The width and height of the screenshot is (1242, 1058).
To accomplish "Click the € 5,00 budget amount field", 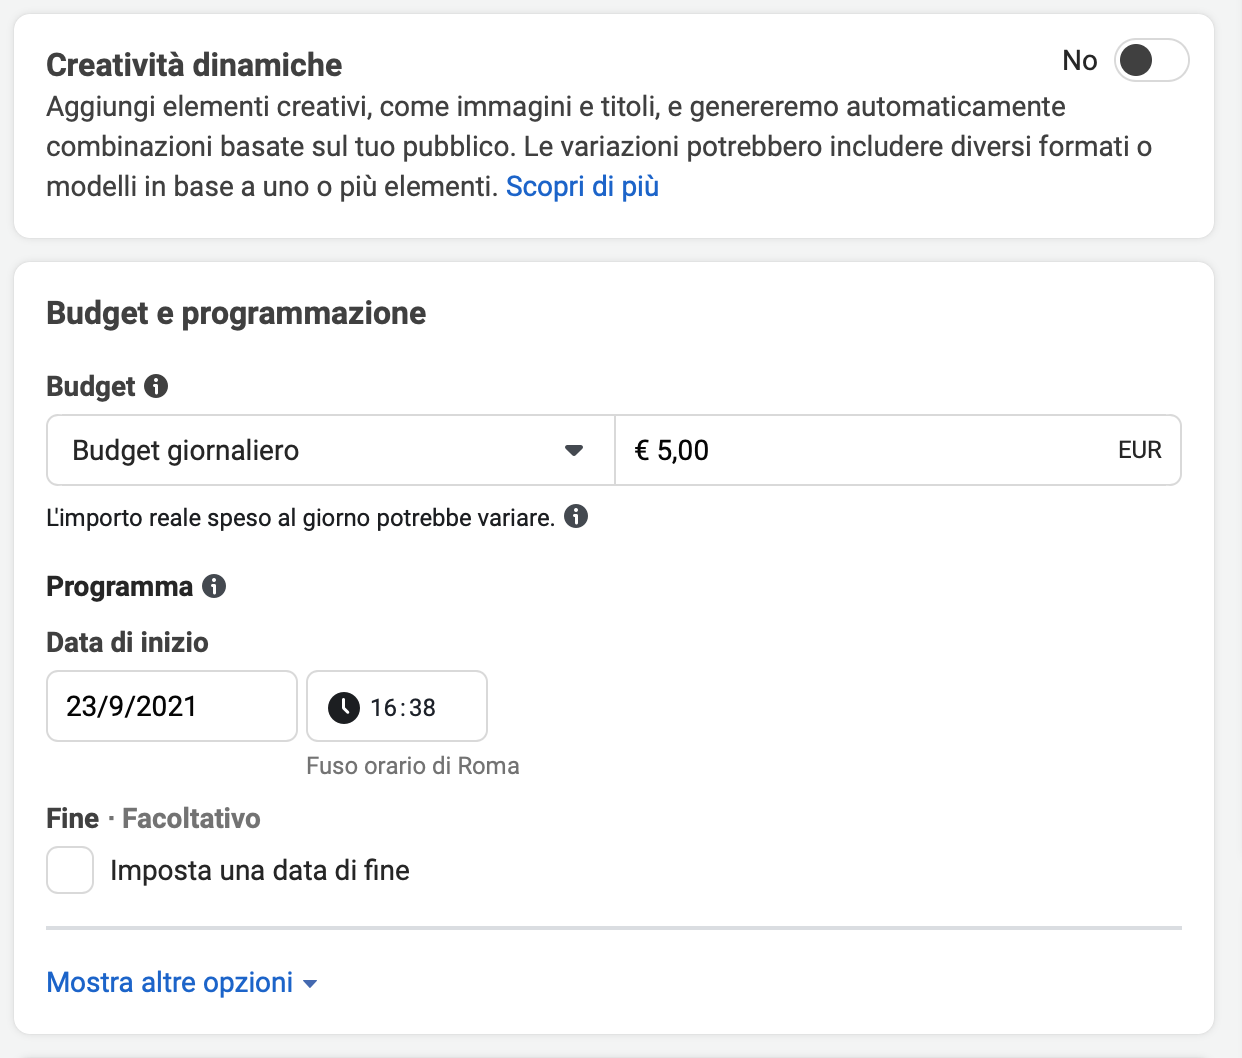I will [x=898, y=450].
